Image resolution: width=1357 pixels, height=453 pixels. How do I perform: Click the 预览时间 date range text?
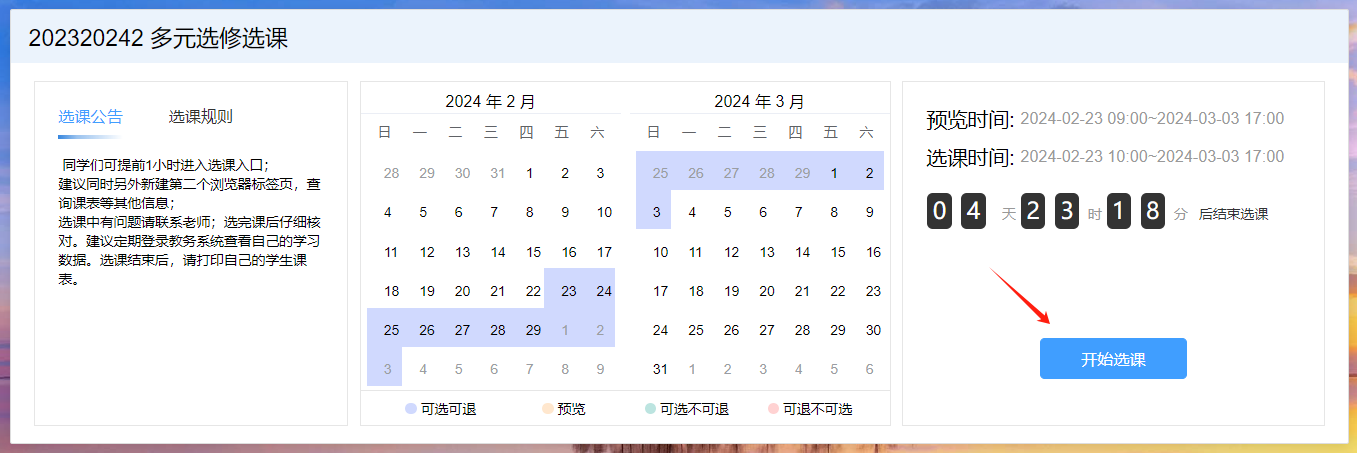tap(1151, 119)
